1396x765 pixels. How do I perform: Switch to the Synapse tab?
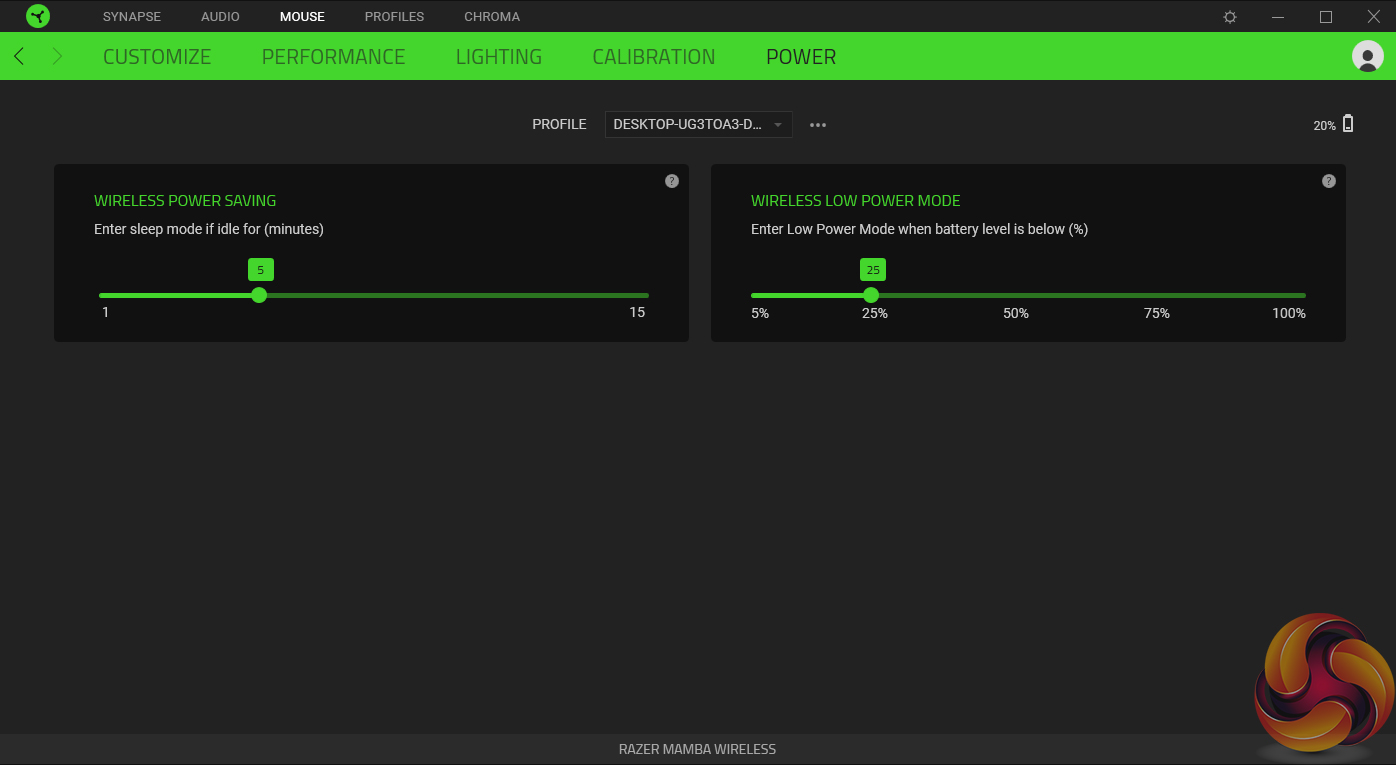tap(132, 17)
